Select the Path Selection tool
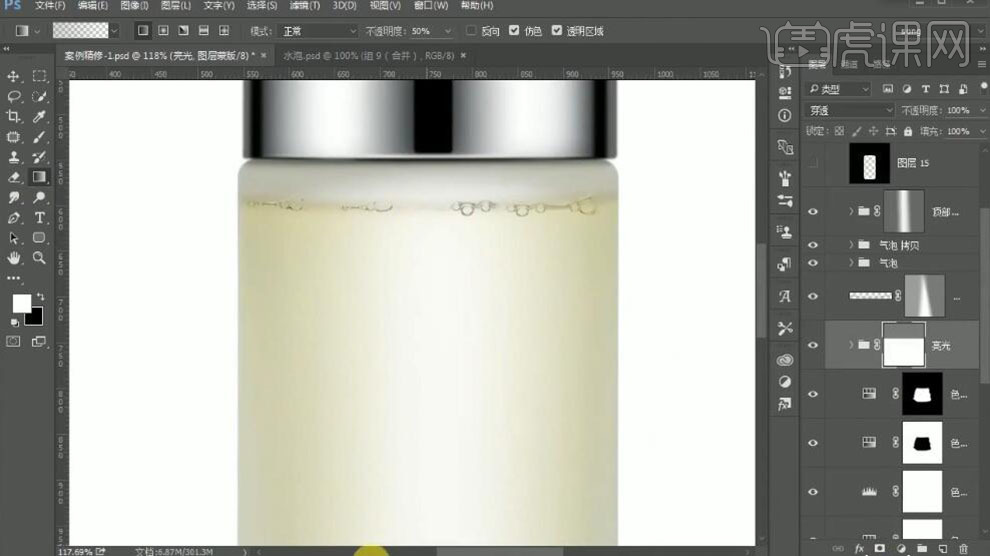The image size is (990, 556). 13,238
